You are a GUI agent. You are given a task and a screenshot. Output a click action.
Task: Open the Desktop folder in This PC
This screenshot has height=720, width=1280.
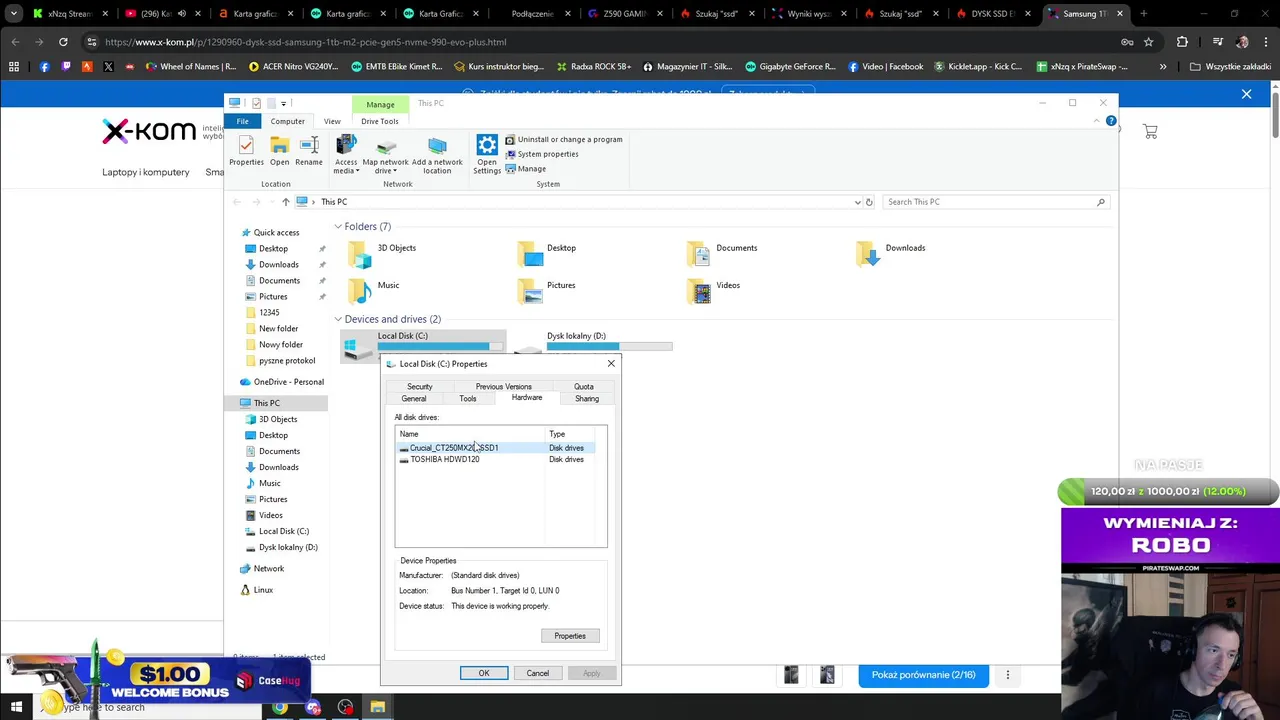tap(548, 254)
